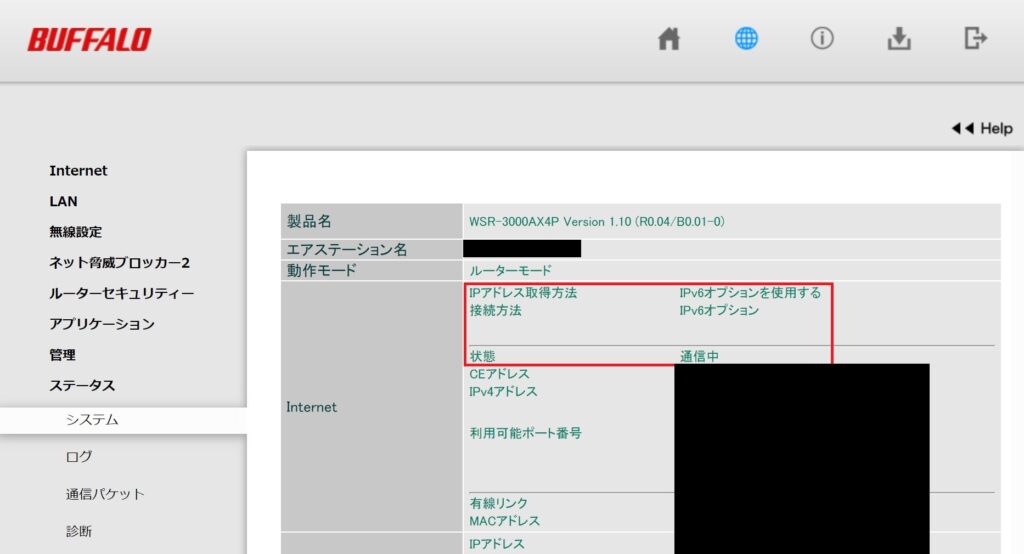Open the globe Internet settings icon
Image resolution: width=1024 pixels, height=554 pixels.
coord(746,39)
